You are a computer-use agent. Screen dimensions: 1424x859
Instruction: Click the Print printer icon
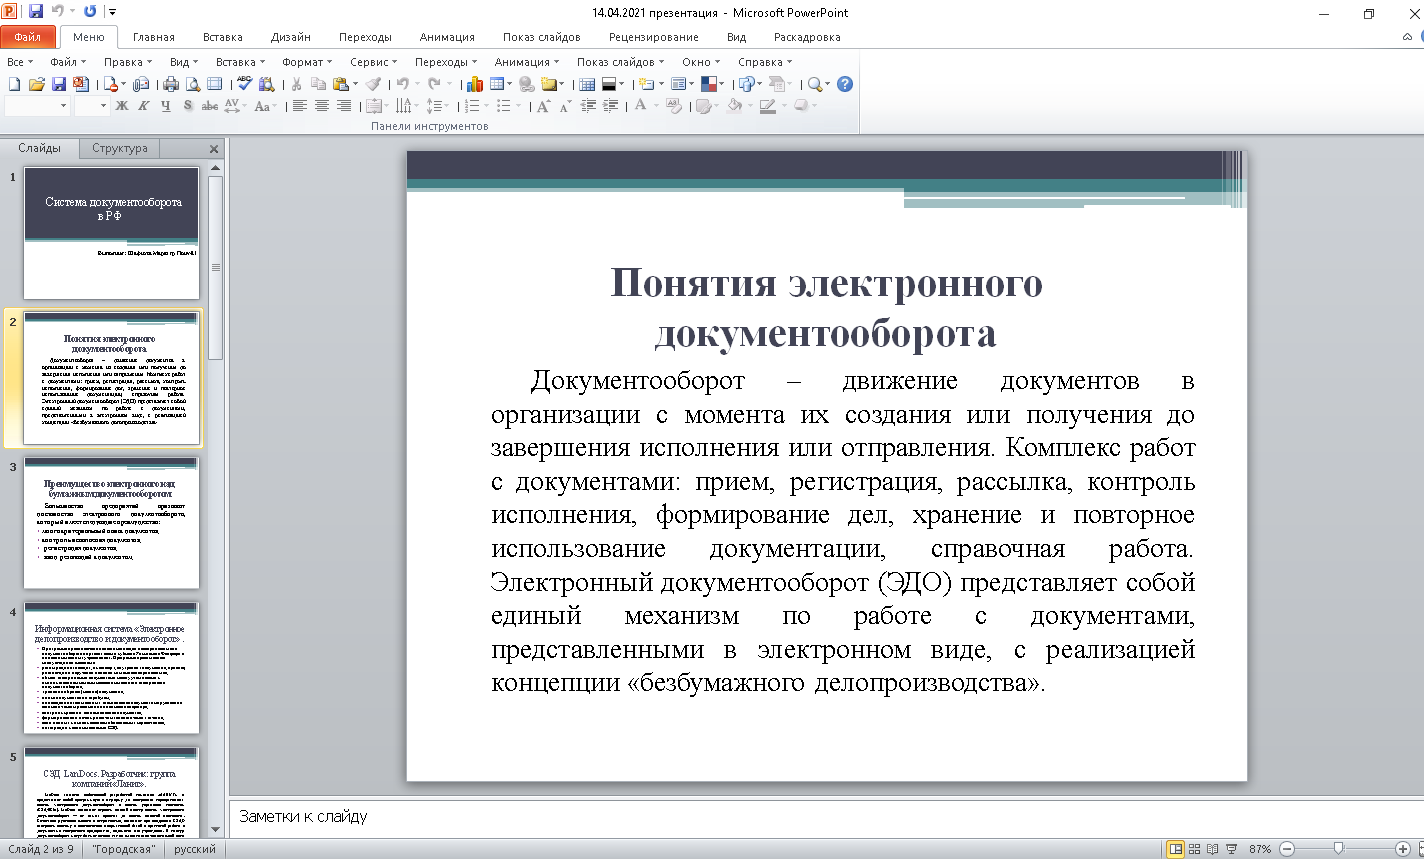tap(171, 84)
